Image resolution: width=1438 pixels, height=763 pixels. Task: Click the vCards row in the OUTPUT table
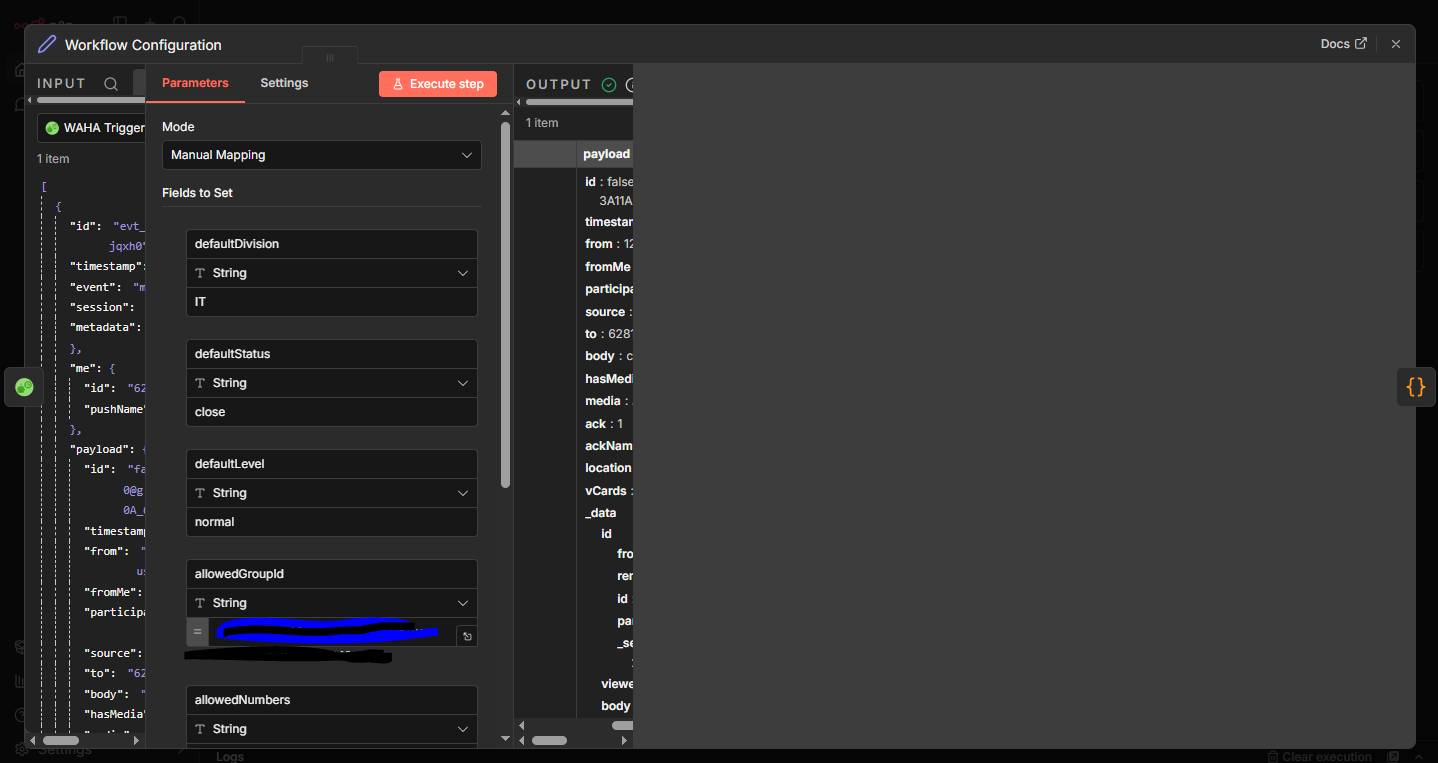pyautogui.click(x=608, y=491)
